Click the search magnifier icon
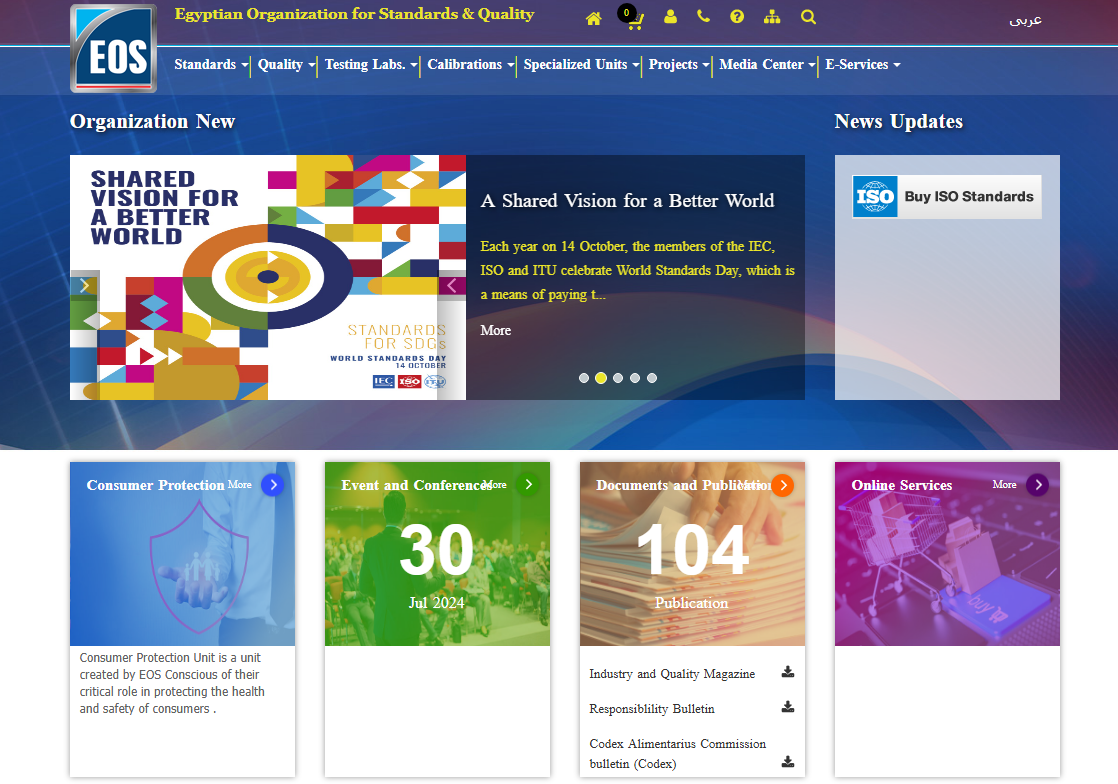This screenshot has height=784, width=1118. coord(808,17)
